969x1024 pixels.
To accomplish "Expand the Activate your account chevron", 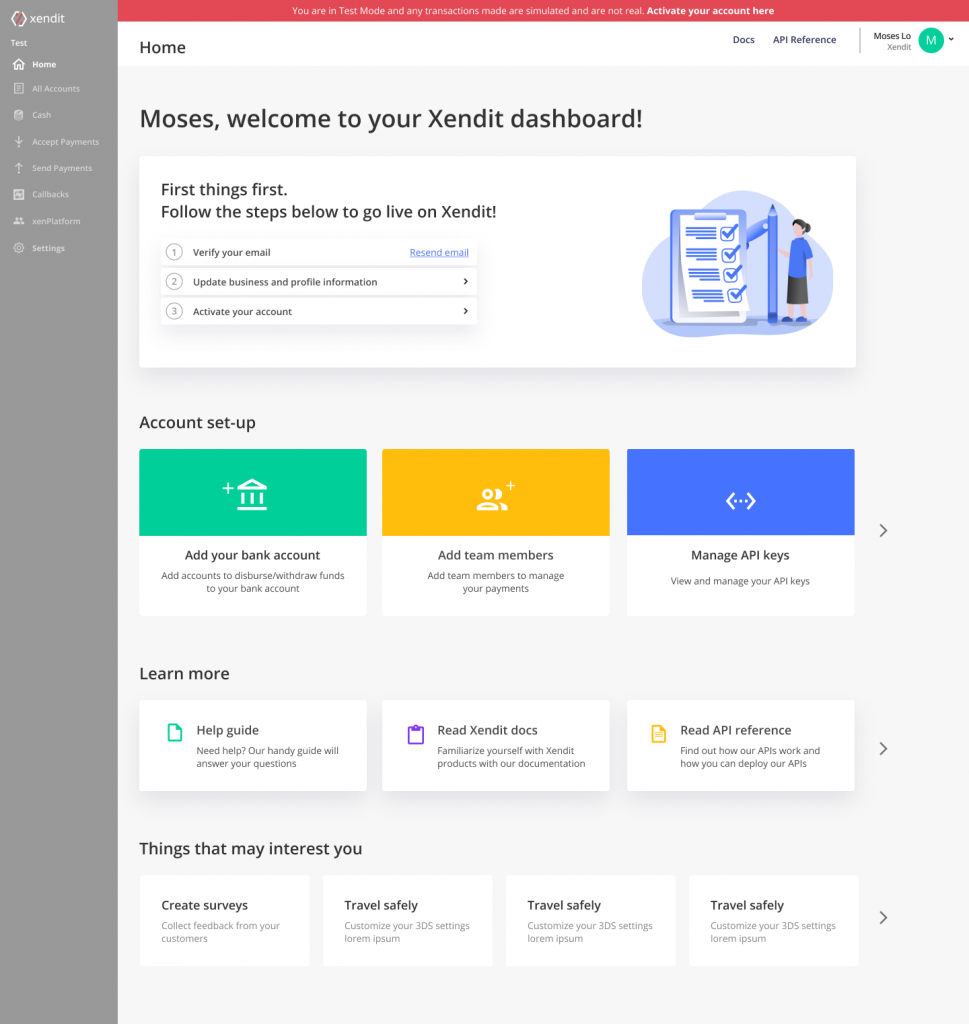I will click(466, 311).
